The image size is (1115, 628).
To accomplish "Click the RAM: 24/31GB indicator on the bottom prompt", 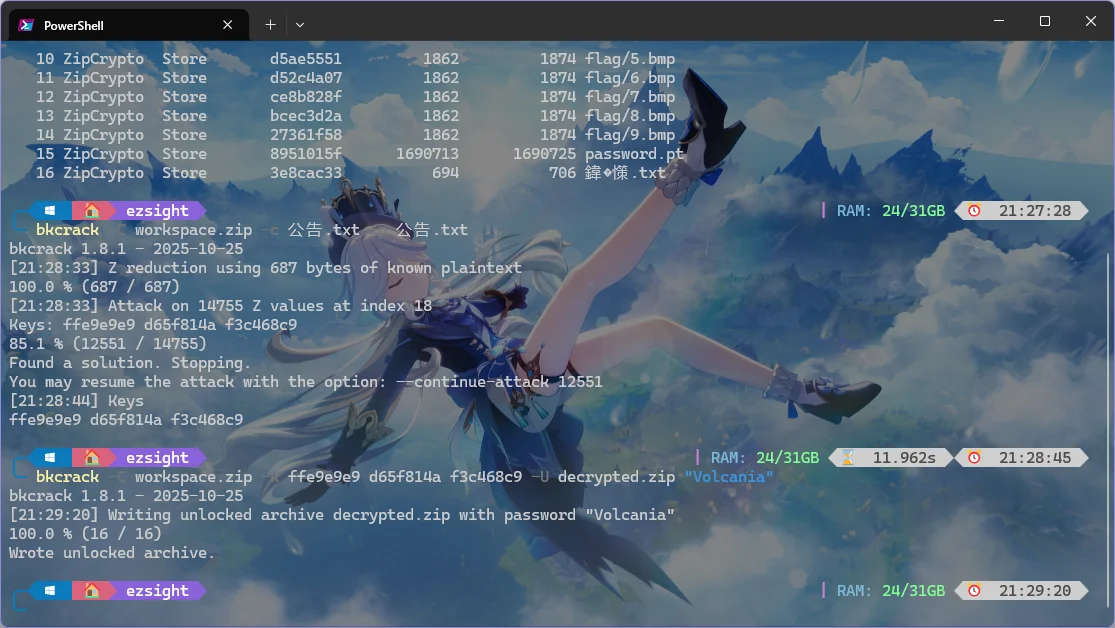I will coord(890,591).
